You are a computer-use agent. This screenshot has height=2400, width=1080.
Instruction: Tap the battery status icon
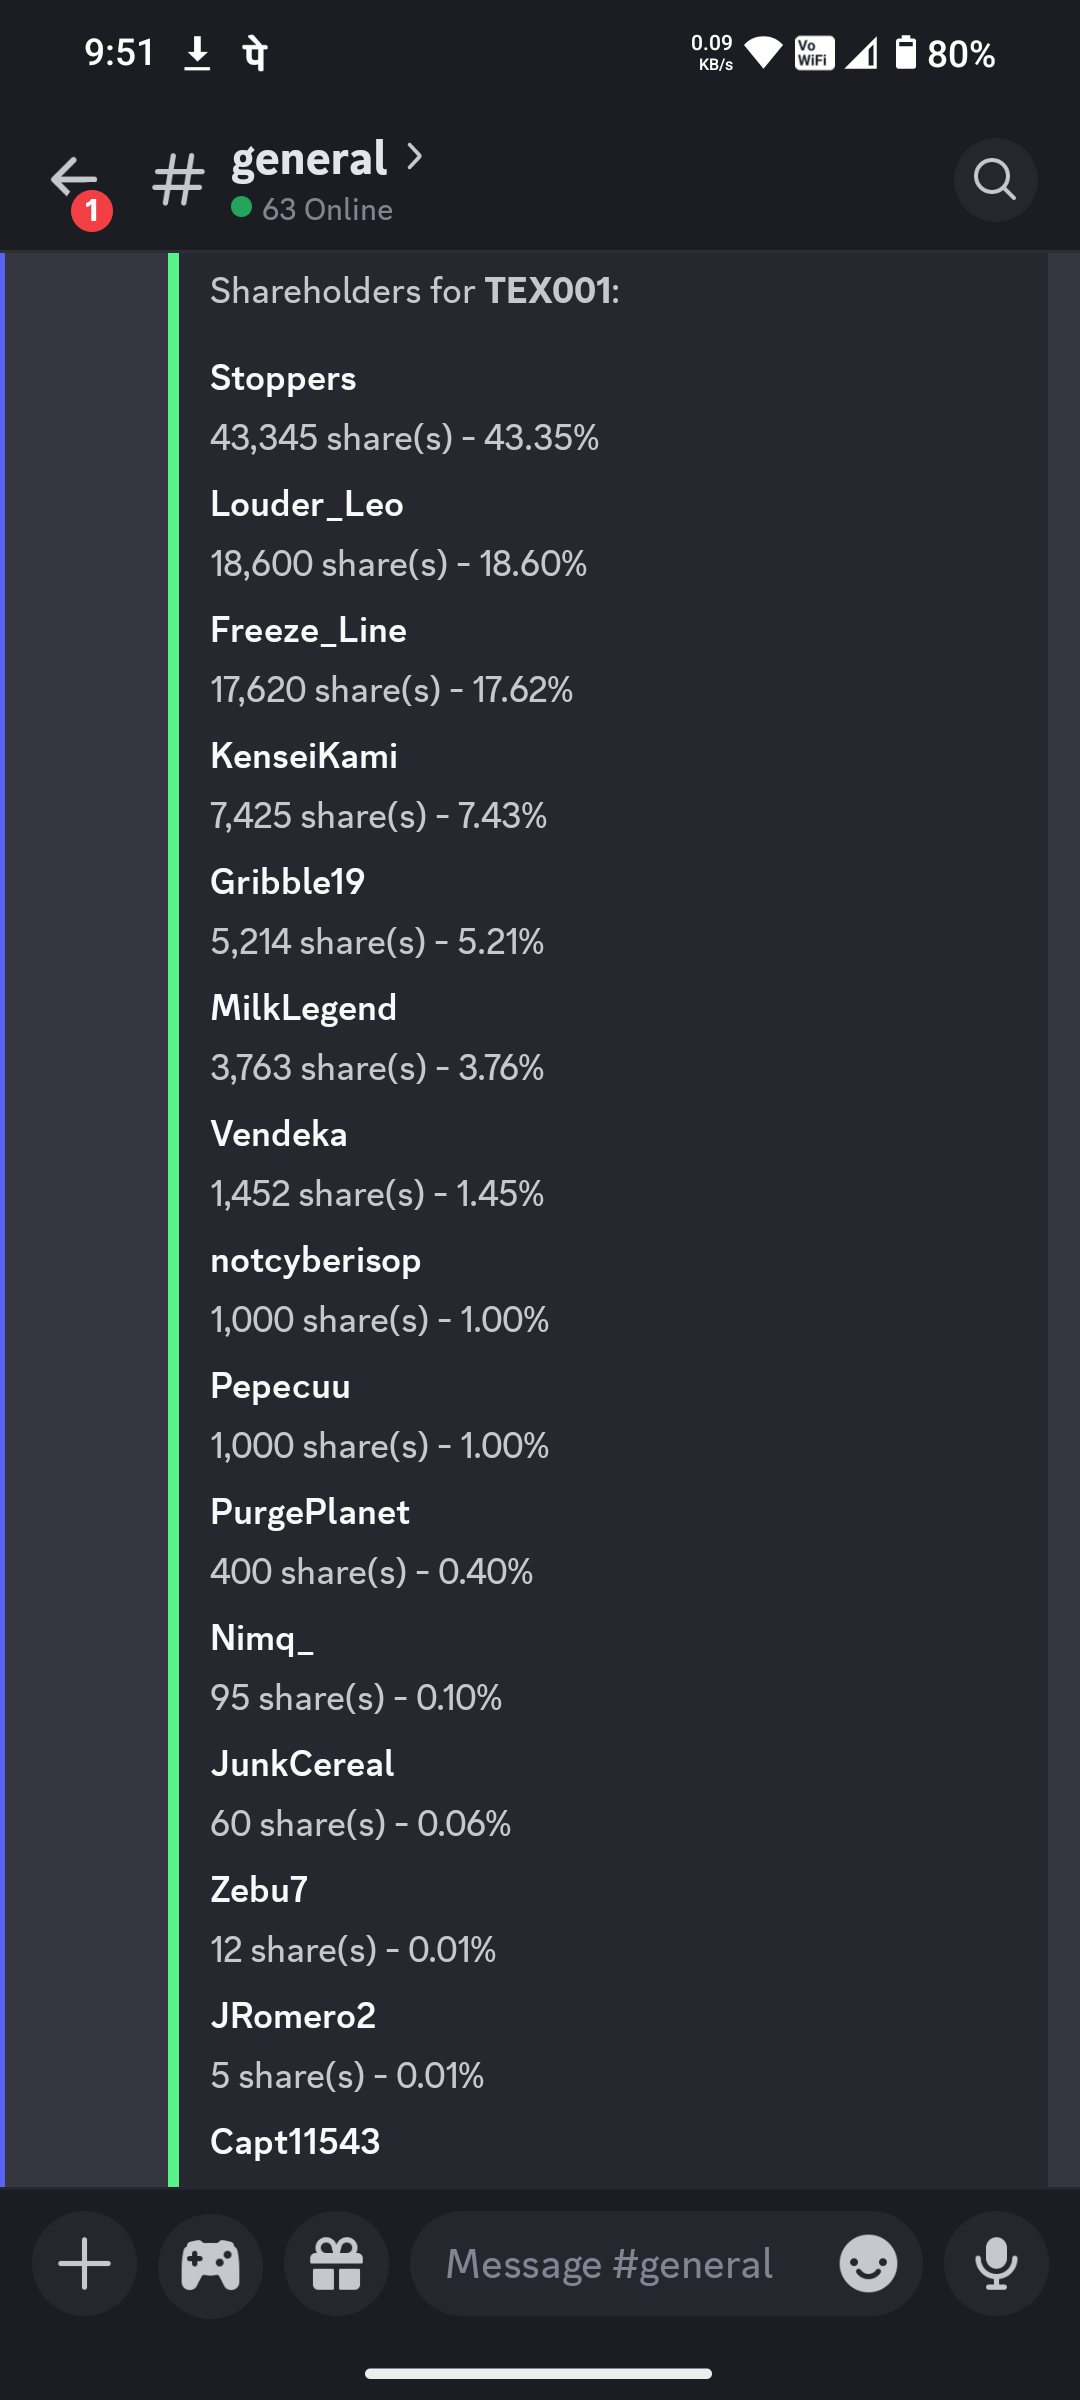905,52
